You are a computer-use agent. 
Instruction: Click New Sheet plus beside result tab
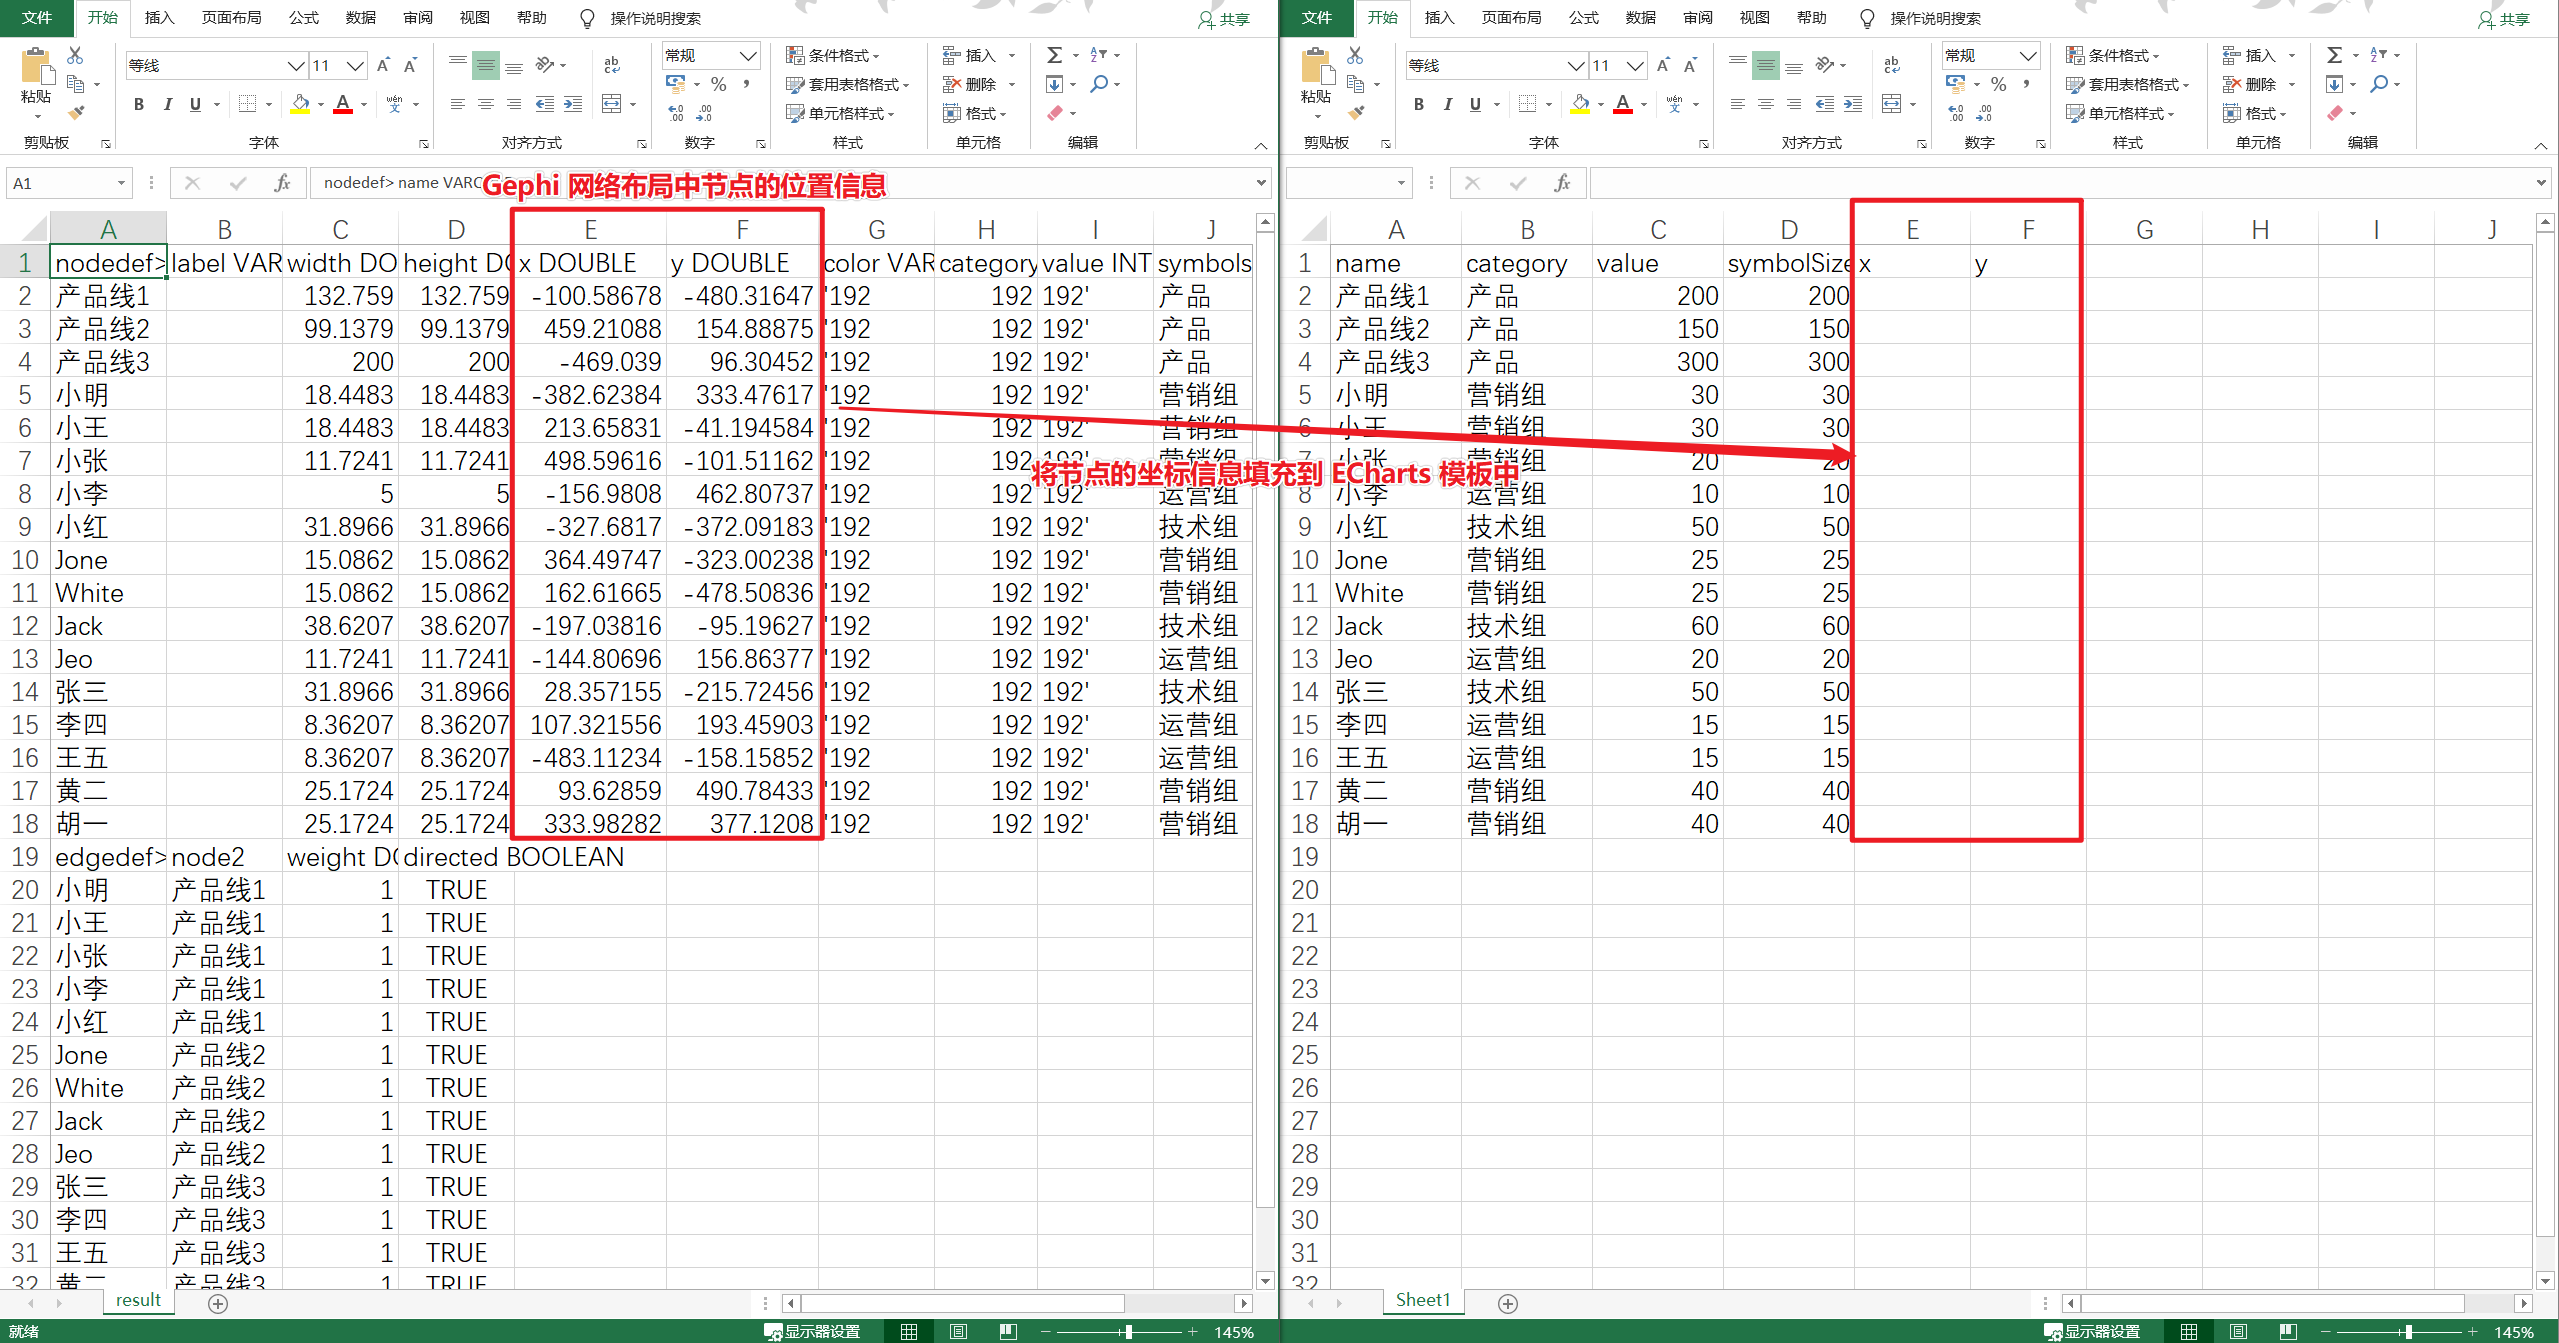pos(218,1303)
